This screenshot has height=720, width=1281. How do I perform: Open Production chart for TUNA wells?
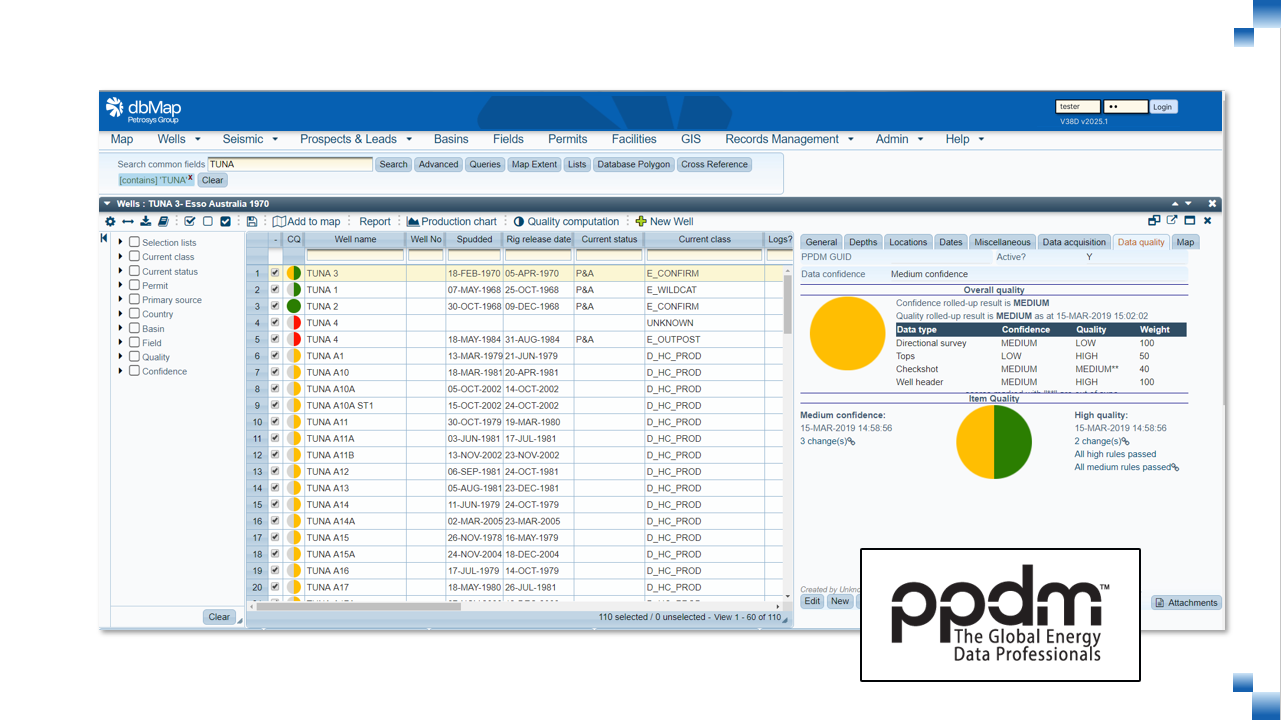pyautogui.click(x=453, y=221)
